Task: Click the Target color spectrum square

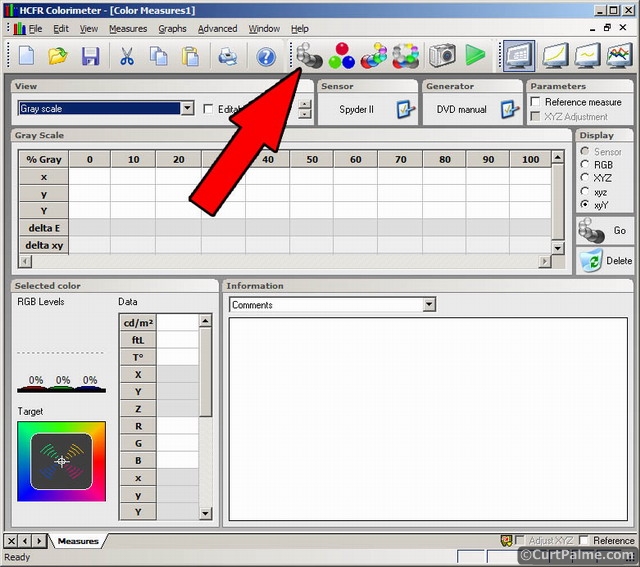Action: coord(61,461)
